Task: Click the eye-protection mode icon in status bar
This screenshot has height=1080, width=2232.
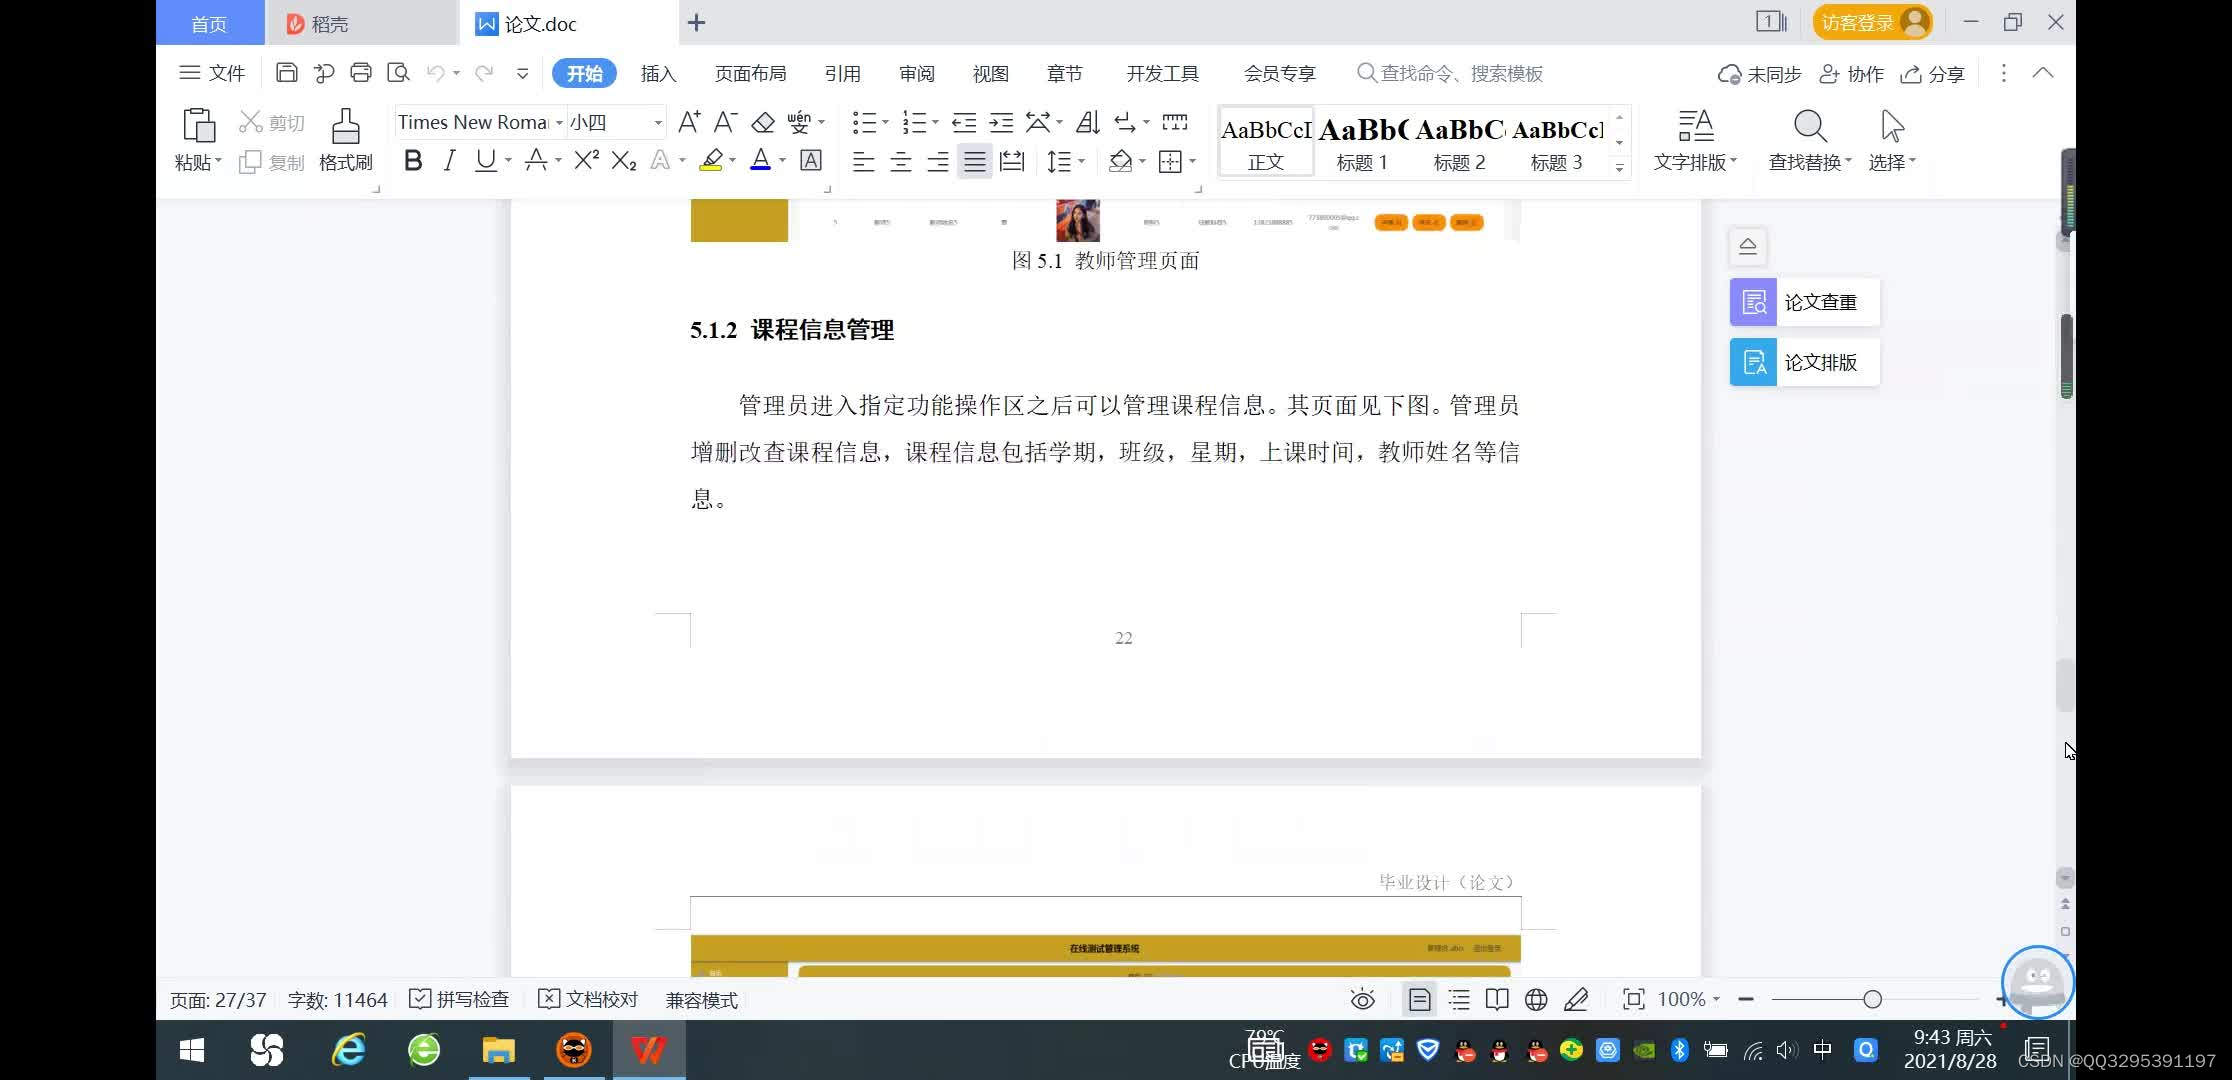Action: coord(1363,999)
